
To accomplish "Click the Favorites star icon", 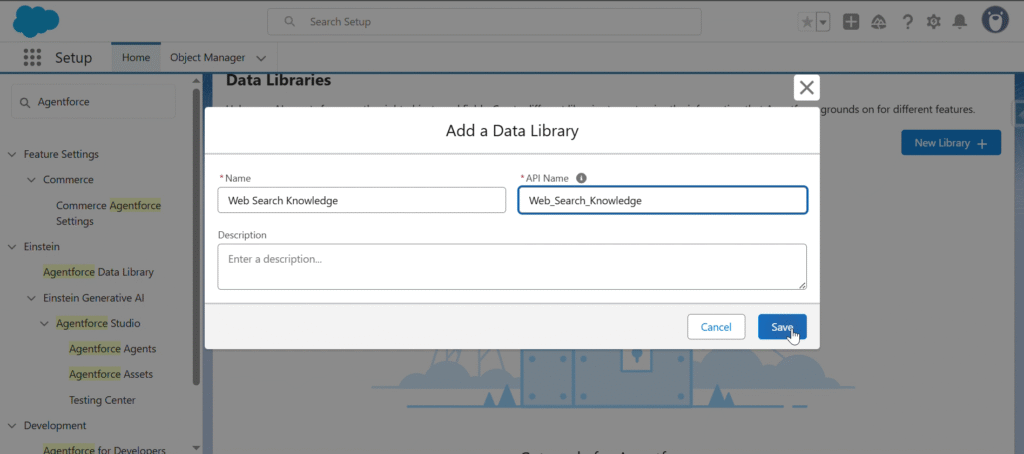I will click(x=807, y=22).
